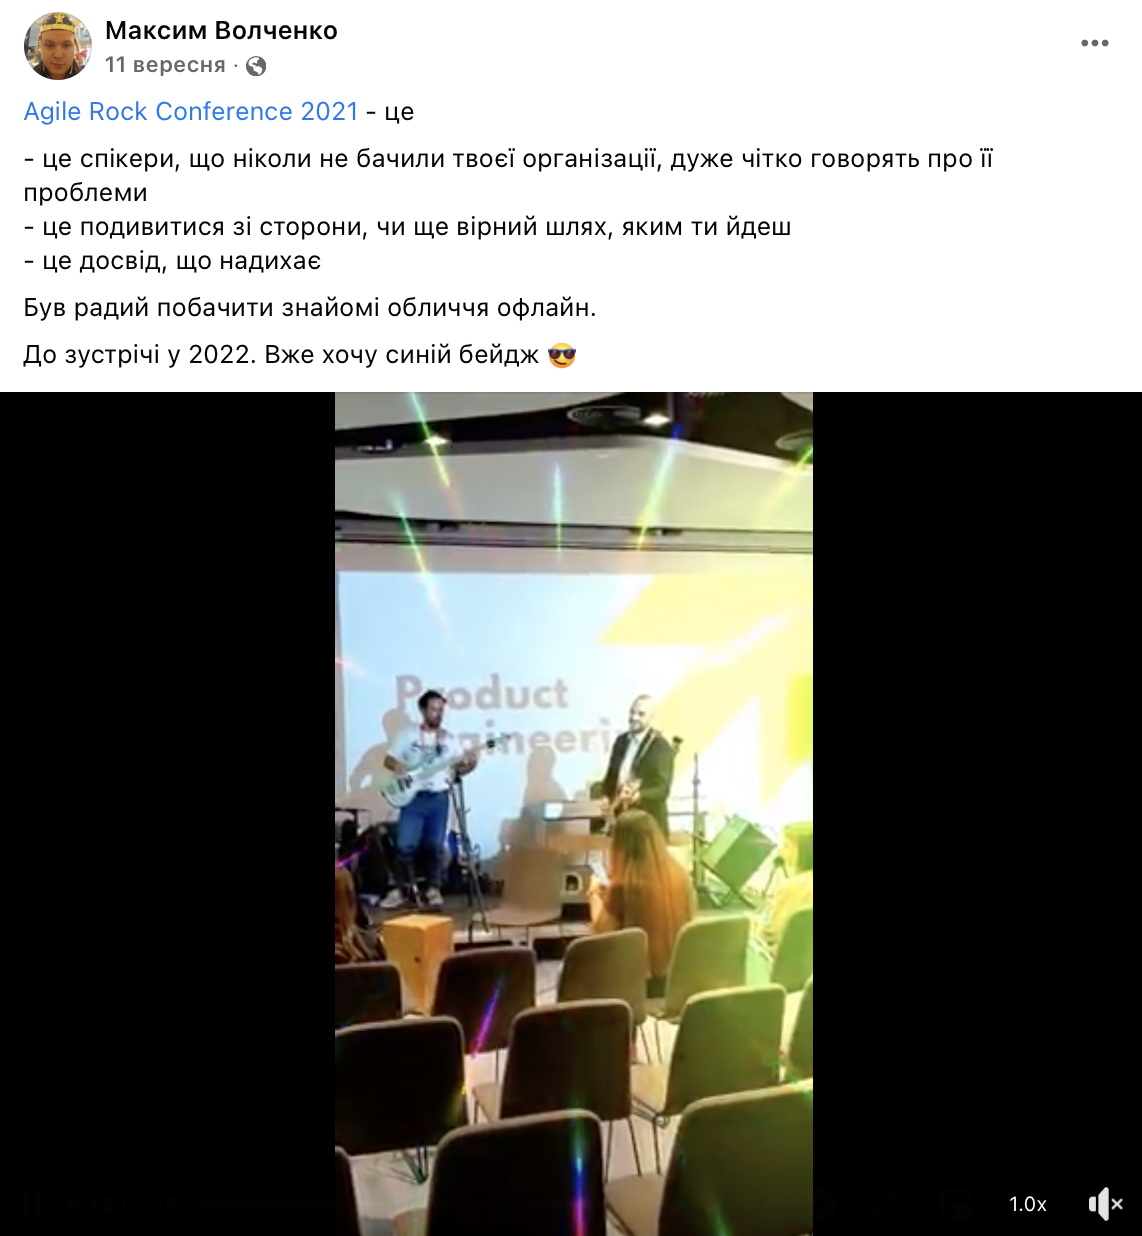
Task: Open the Максим Волченко author name link
Action: 221,31
